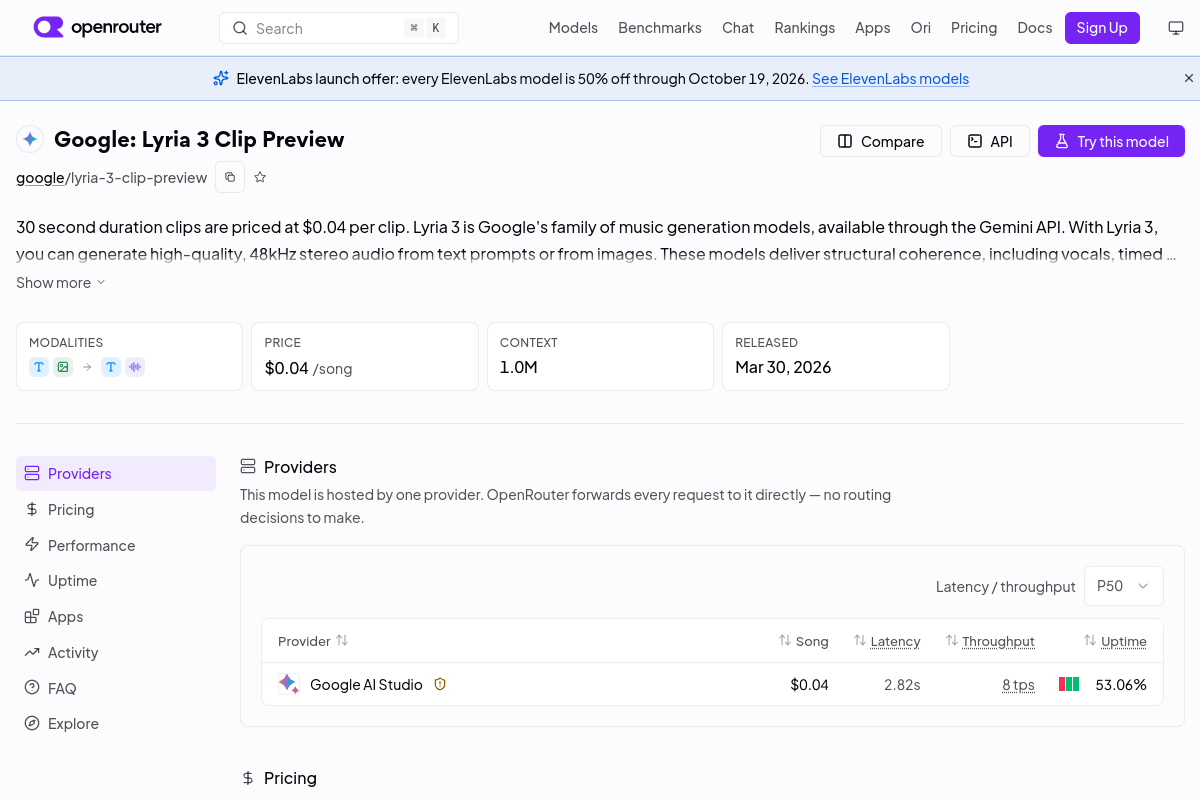Toggle the theme via monitor icon
This screenshot has height=800, width=1200.
point(1176,28)
